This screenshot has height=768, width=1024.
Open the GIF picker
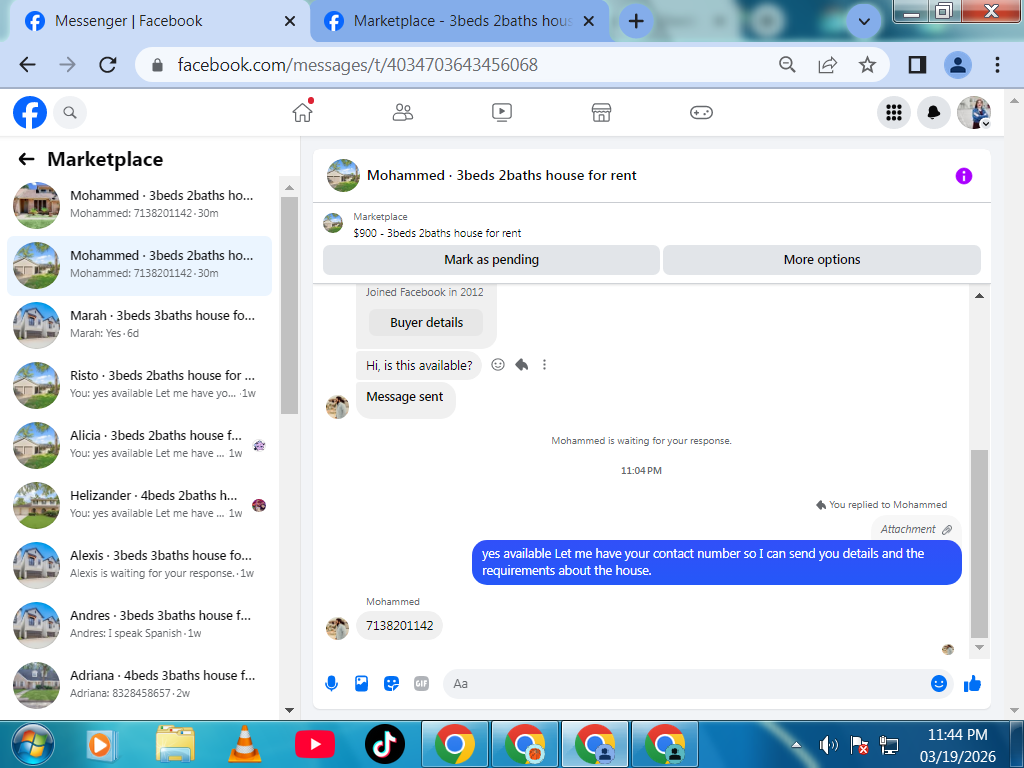pyautogui.click(x=421, y=684)
